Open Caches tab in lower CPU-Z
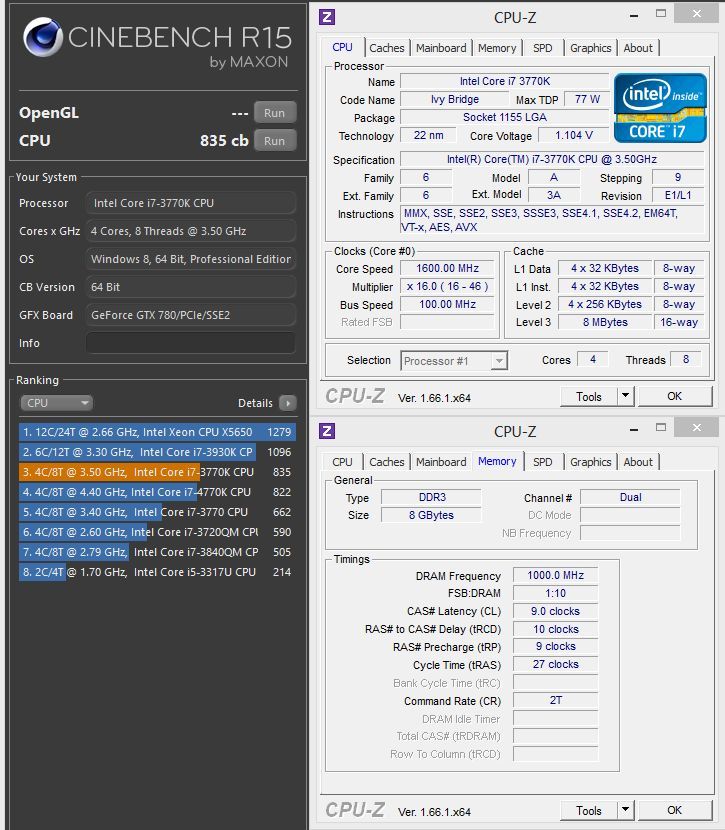 [x=387, y=462]
